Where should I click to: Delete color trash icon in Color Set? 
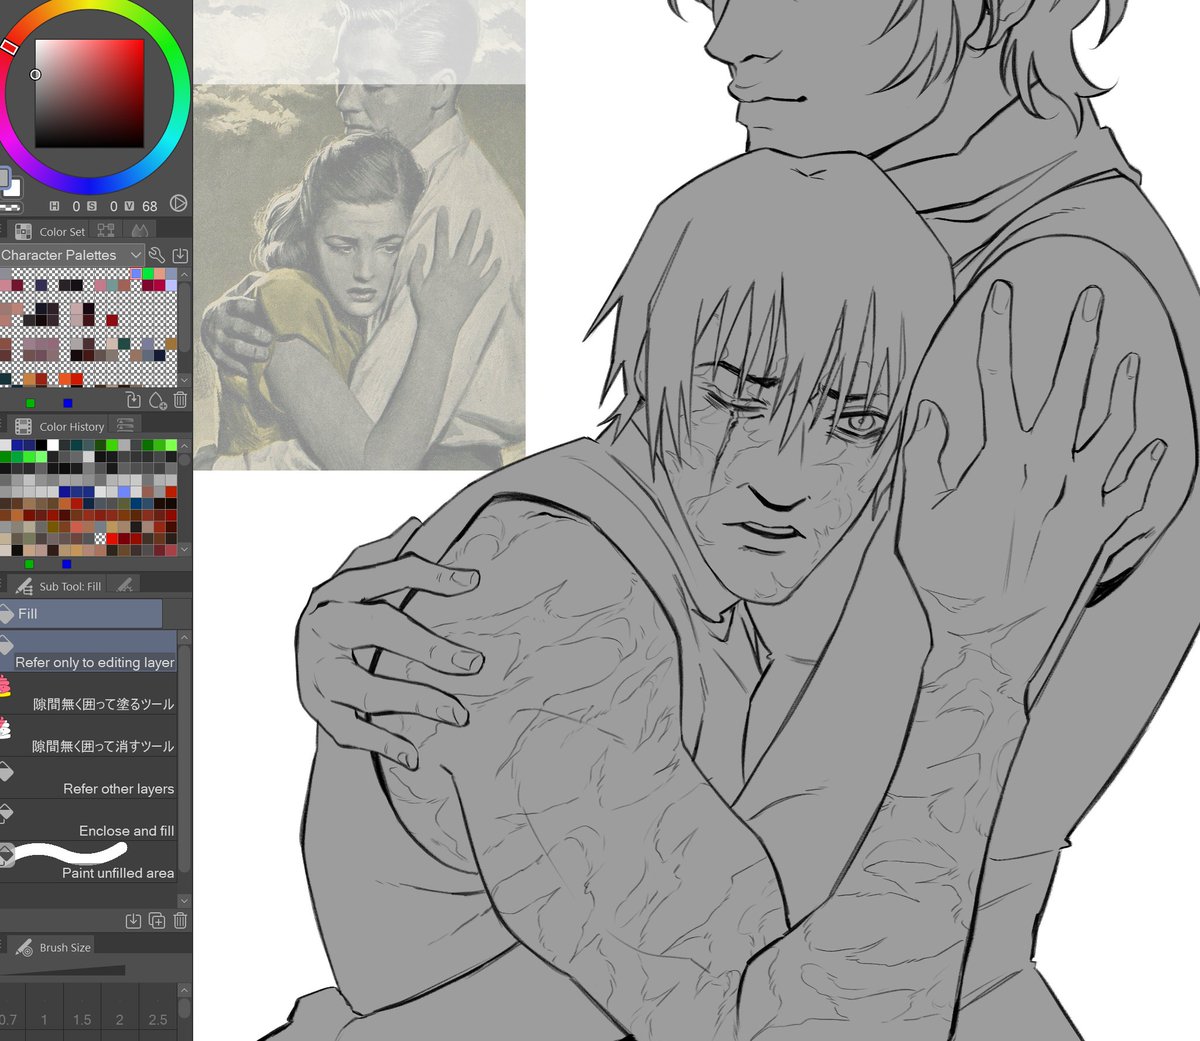pyautogui.click(x=180, y=400)
